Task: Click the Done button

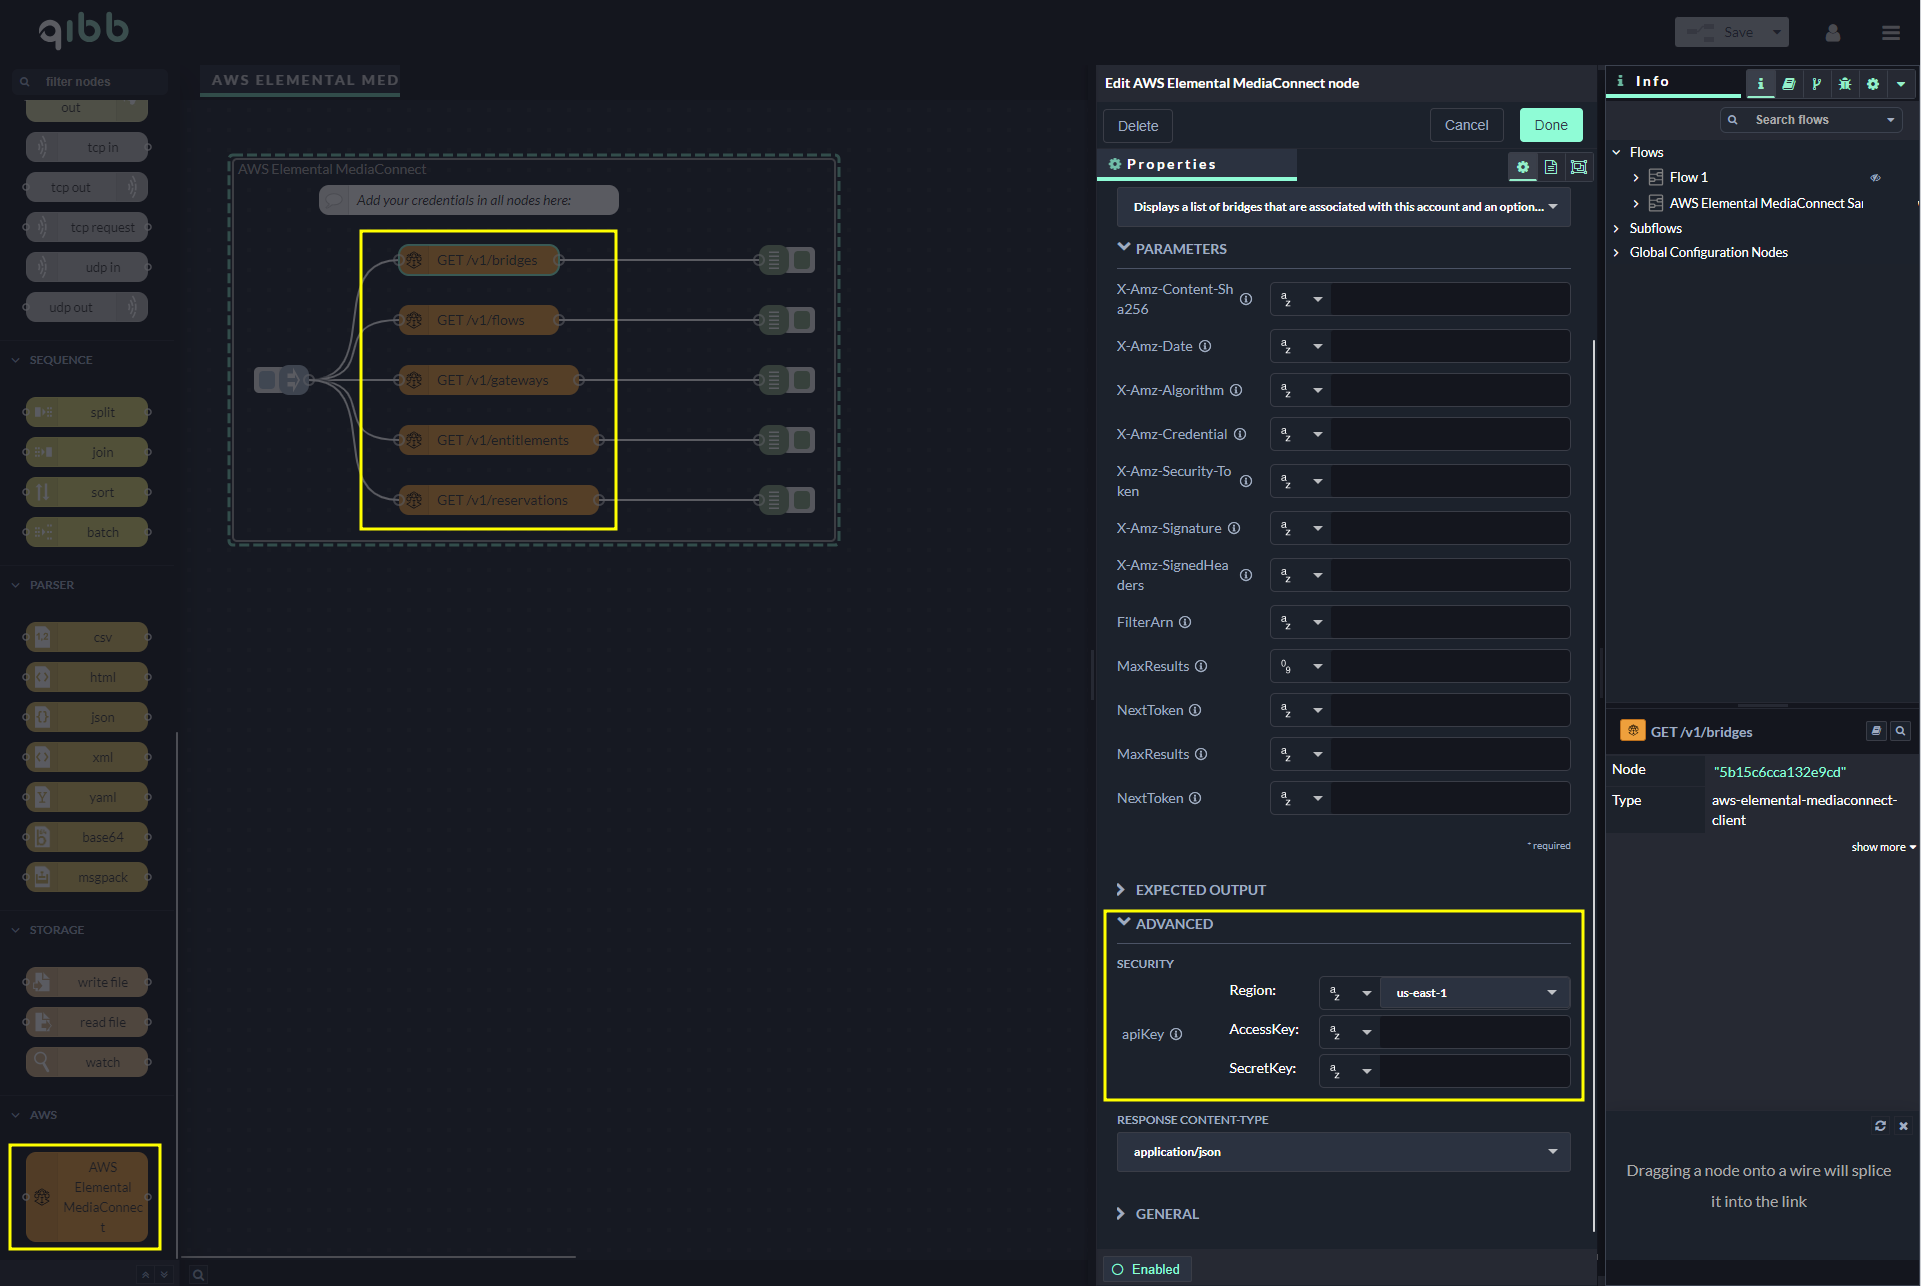Action: (x=1550, y=125)
